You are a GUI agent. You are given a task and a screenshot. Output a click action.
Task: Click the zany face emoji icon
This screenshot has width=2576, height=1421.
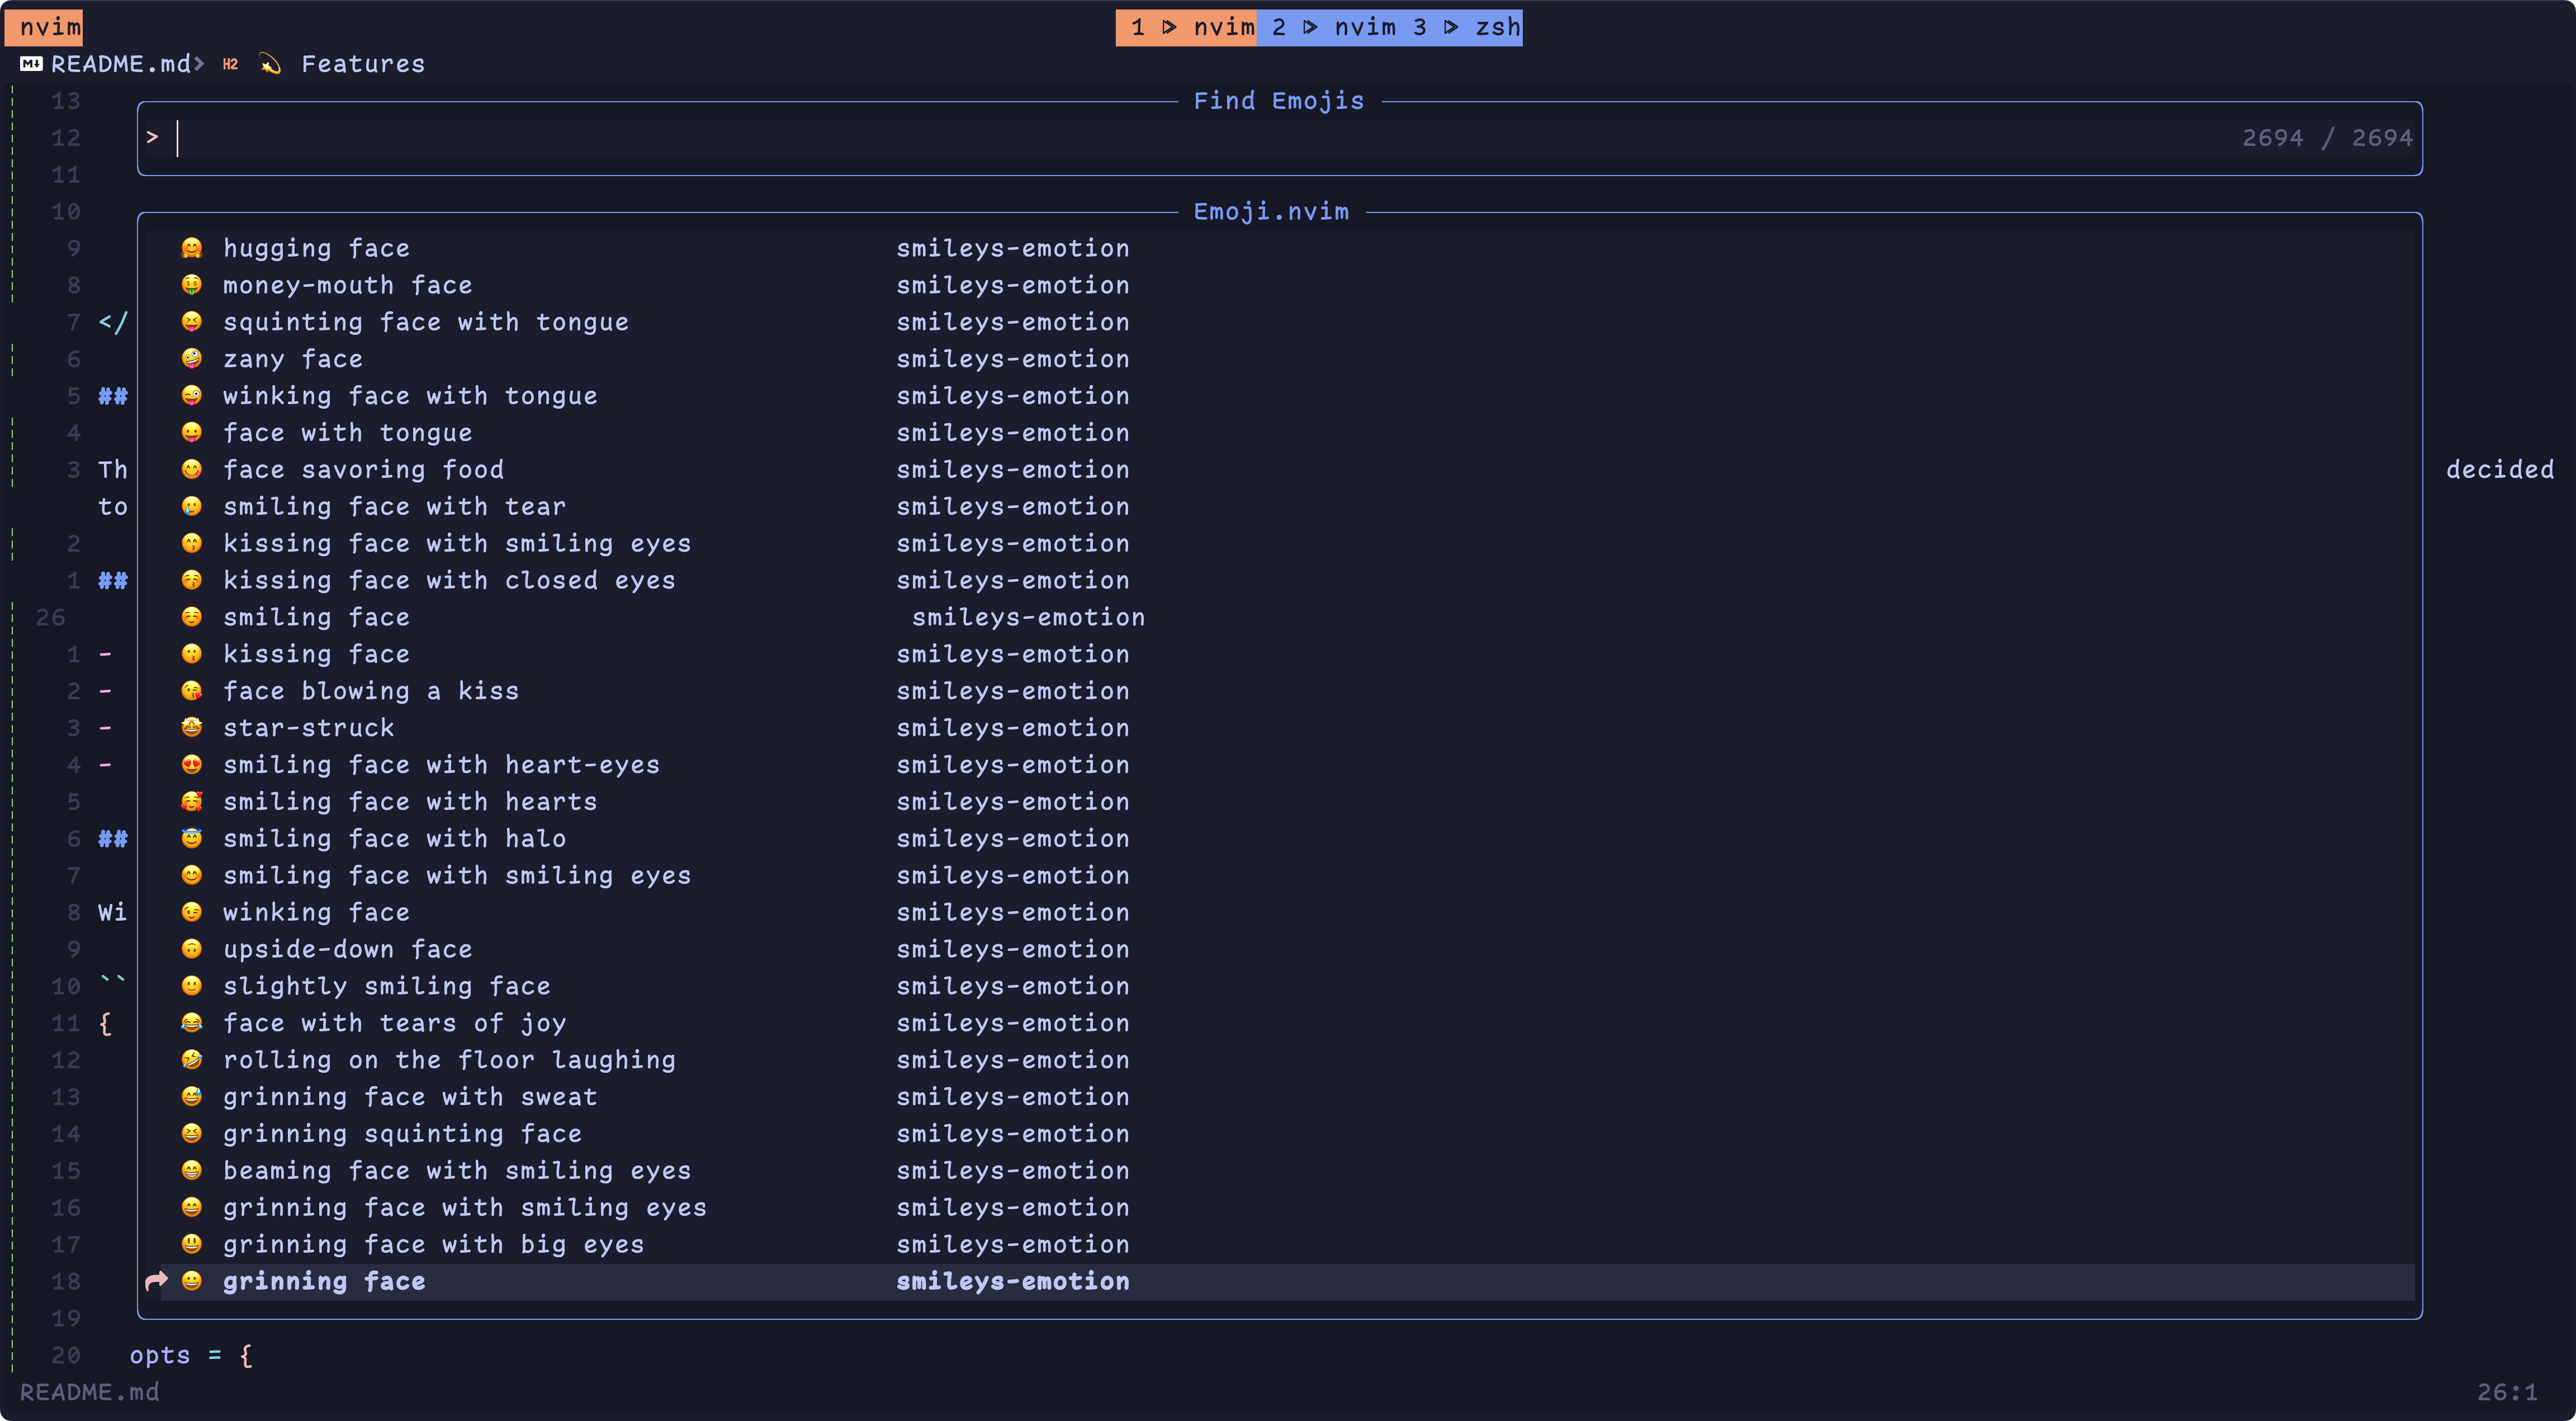pyautogui.click(x=192, y=359)
